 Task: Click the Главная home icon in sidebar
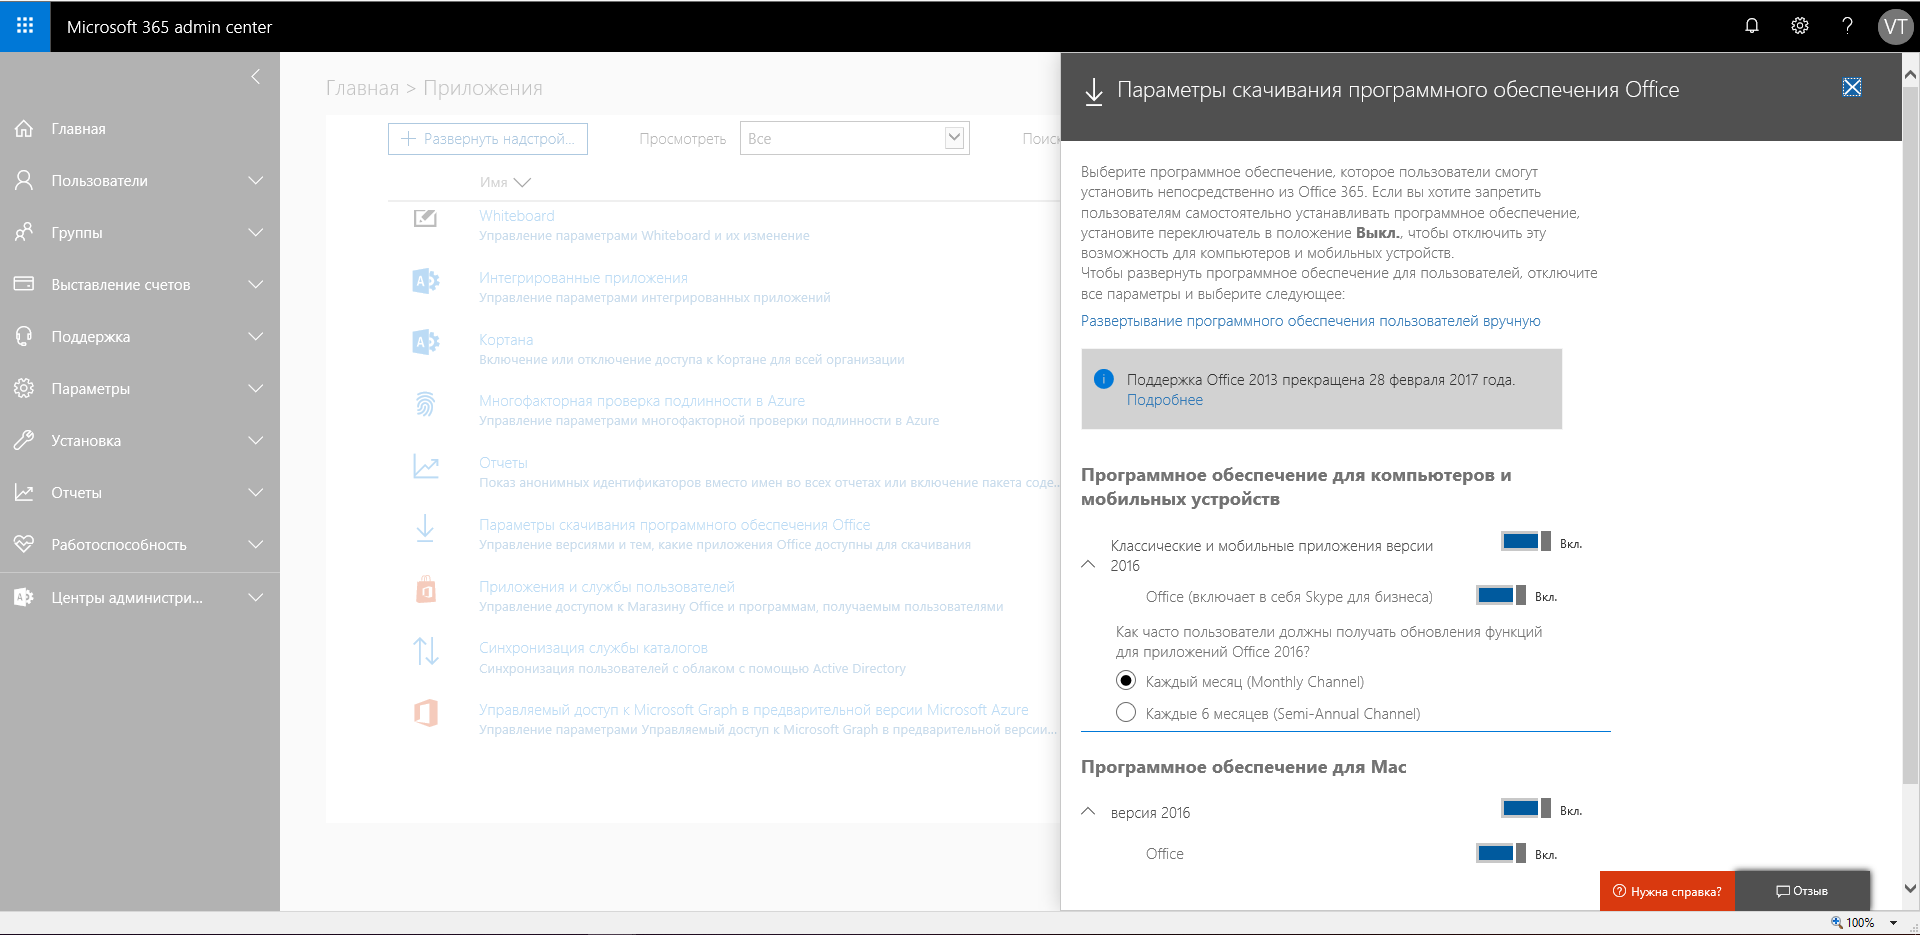pos(24,128)
